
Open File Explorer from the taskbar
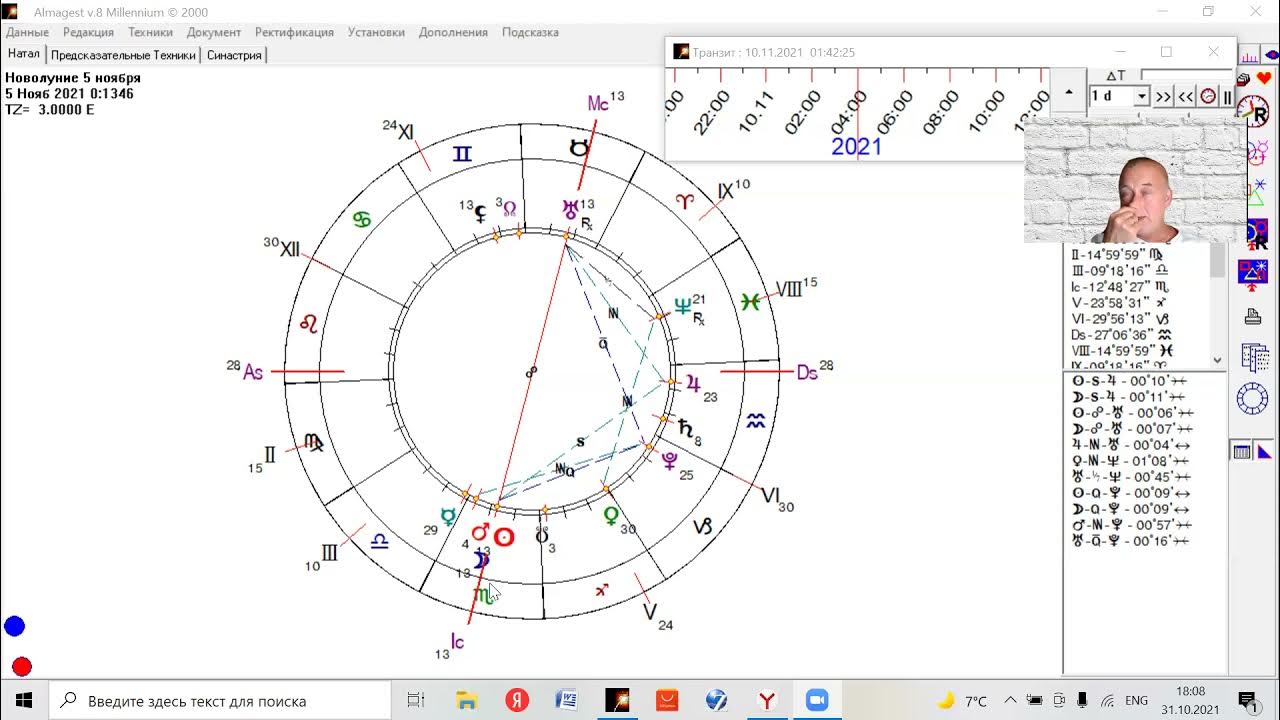tap(467, 700)
